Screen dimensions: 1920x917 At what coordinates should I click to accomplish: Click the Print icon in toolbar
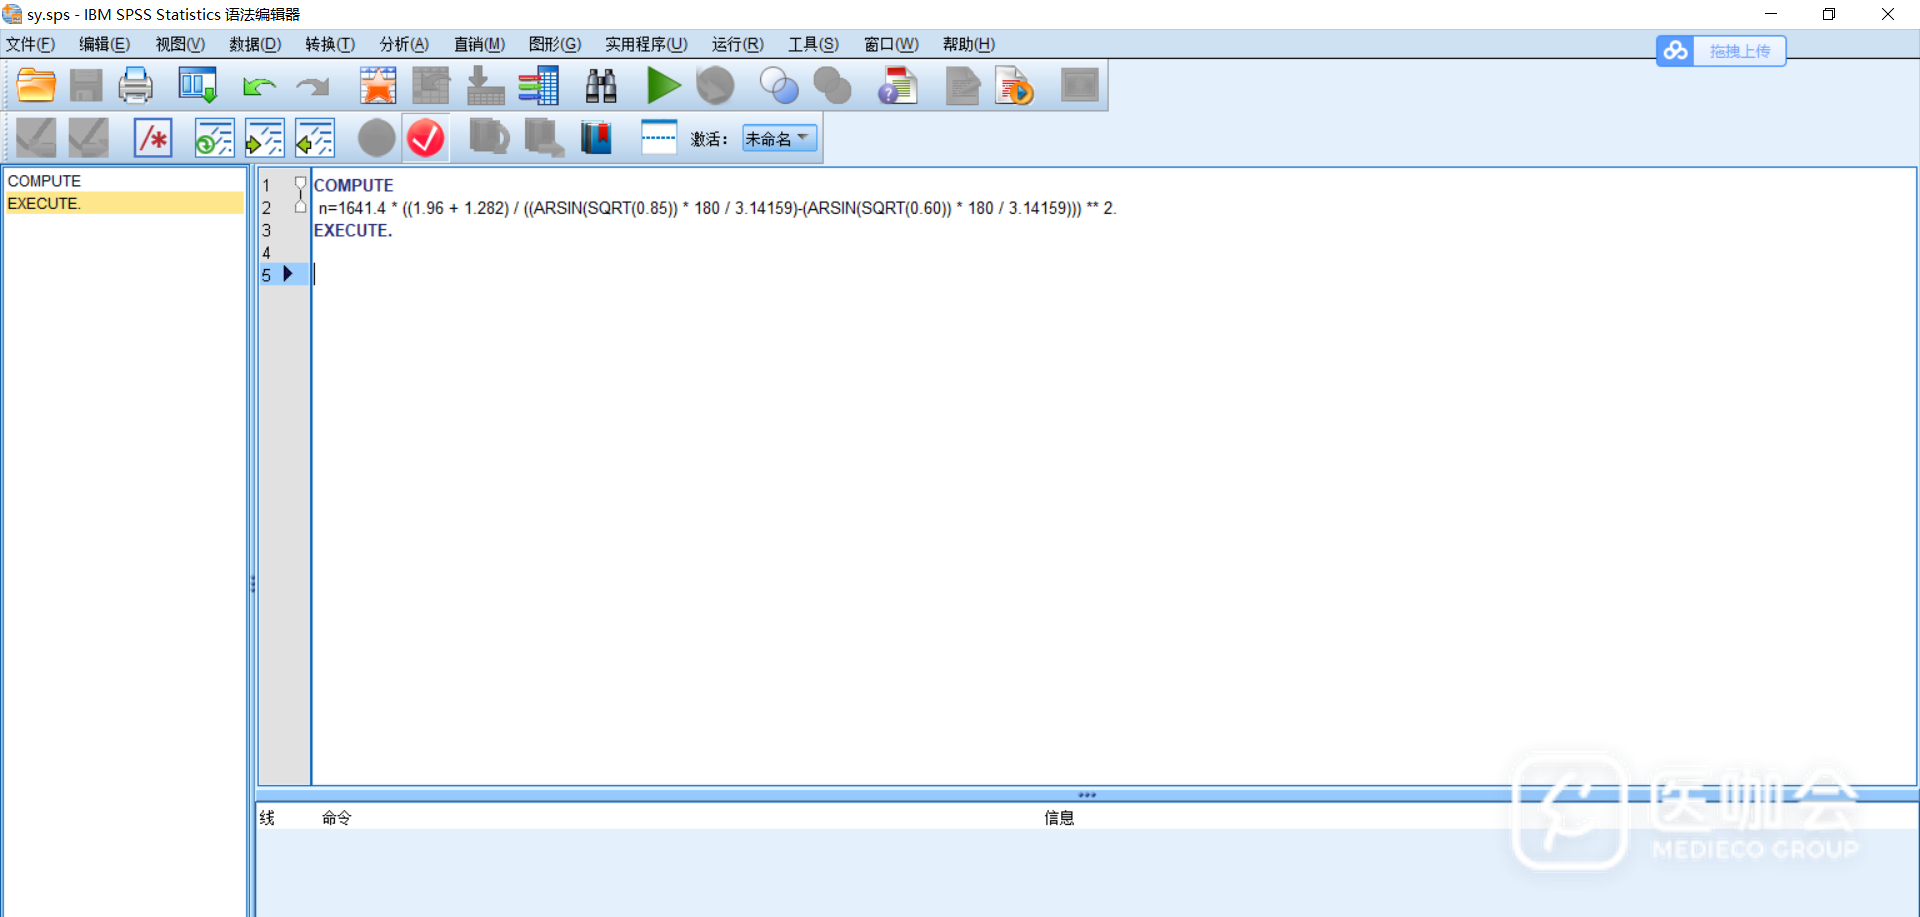point(135,86)
